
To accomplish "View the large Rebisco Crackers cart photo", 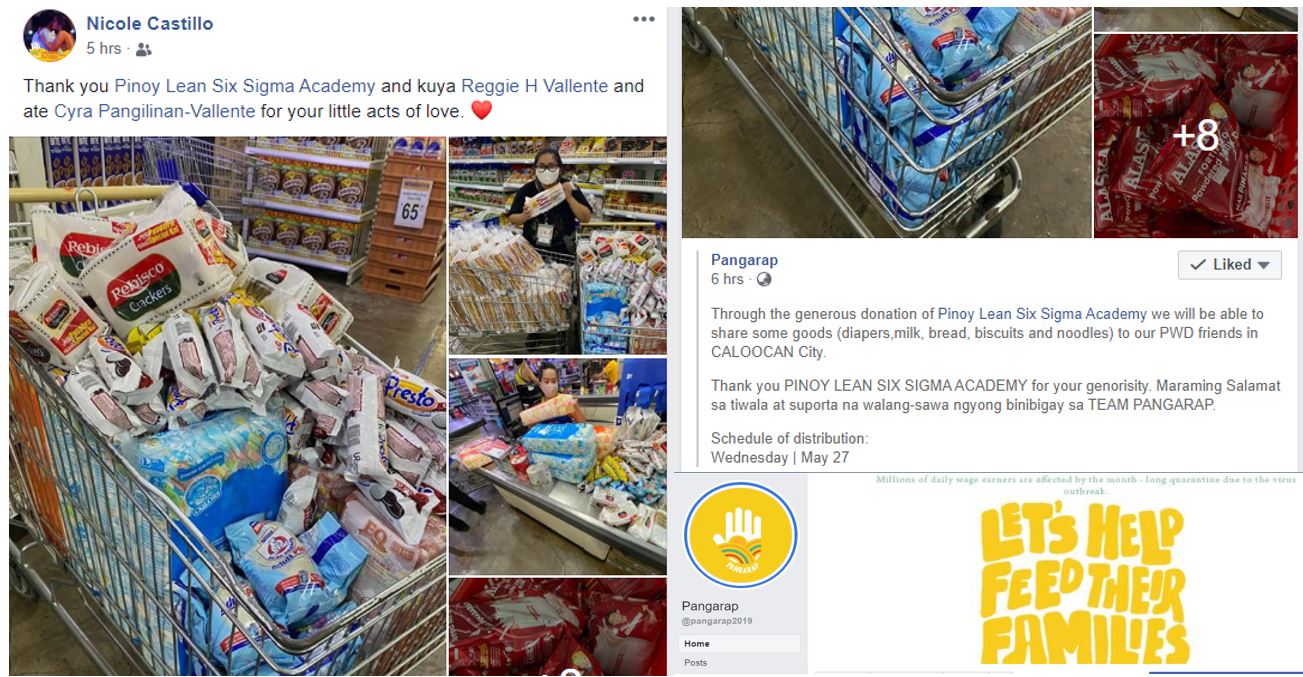I will pyautogui.click(x=226, y=406).
